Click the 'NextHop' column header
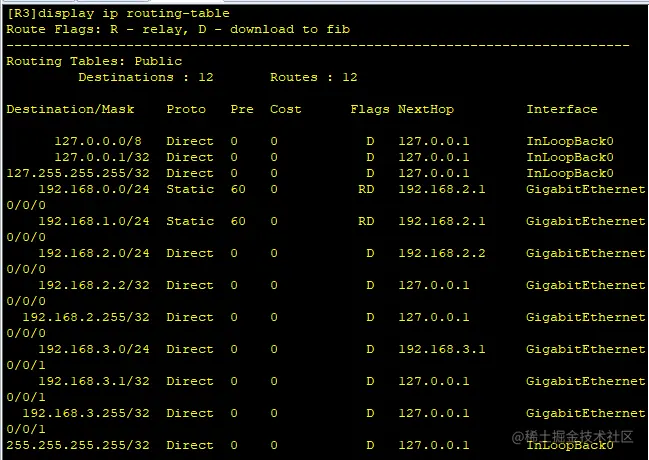649x460 pixels. pyautogui.click(x=425, y=109)
